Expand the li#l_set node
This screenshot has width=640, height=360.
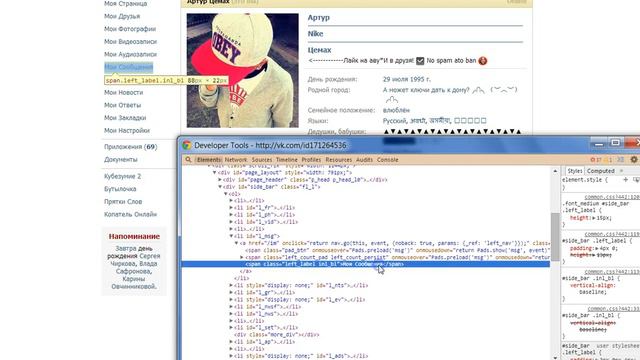click(231, 328)
